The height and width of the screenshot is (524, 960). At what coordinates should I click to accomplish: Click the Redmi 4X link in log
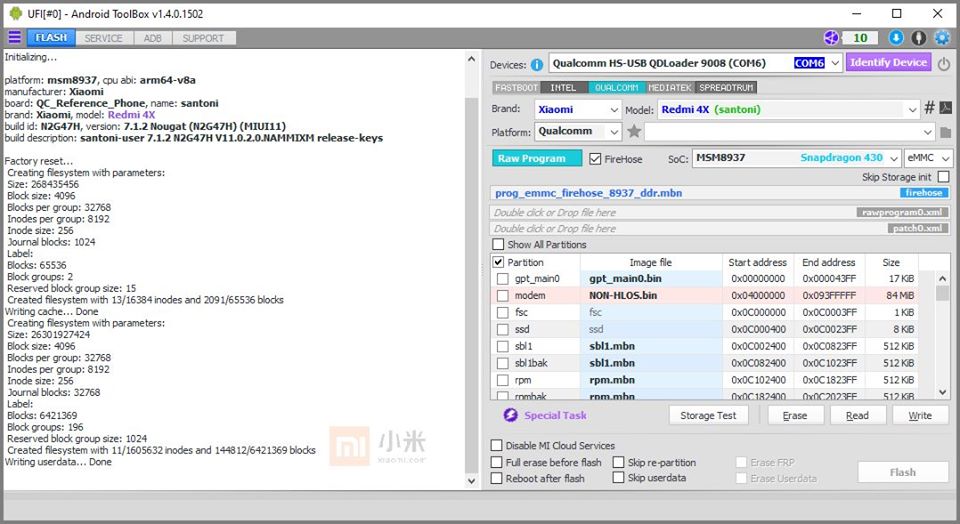[132, 115]
